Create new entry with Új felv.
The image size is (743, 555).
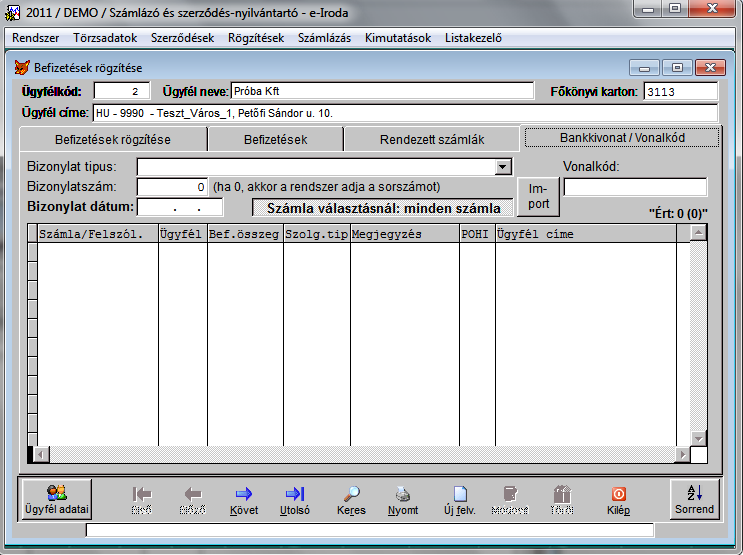[459, 499]
